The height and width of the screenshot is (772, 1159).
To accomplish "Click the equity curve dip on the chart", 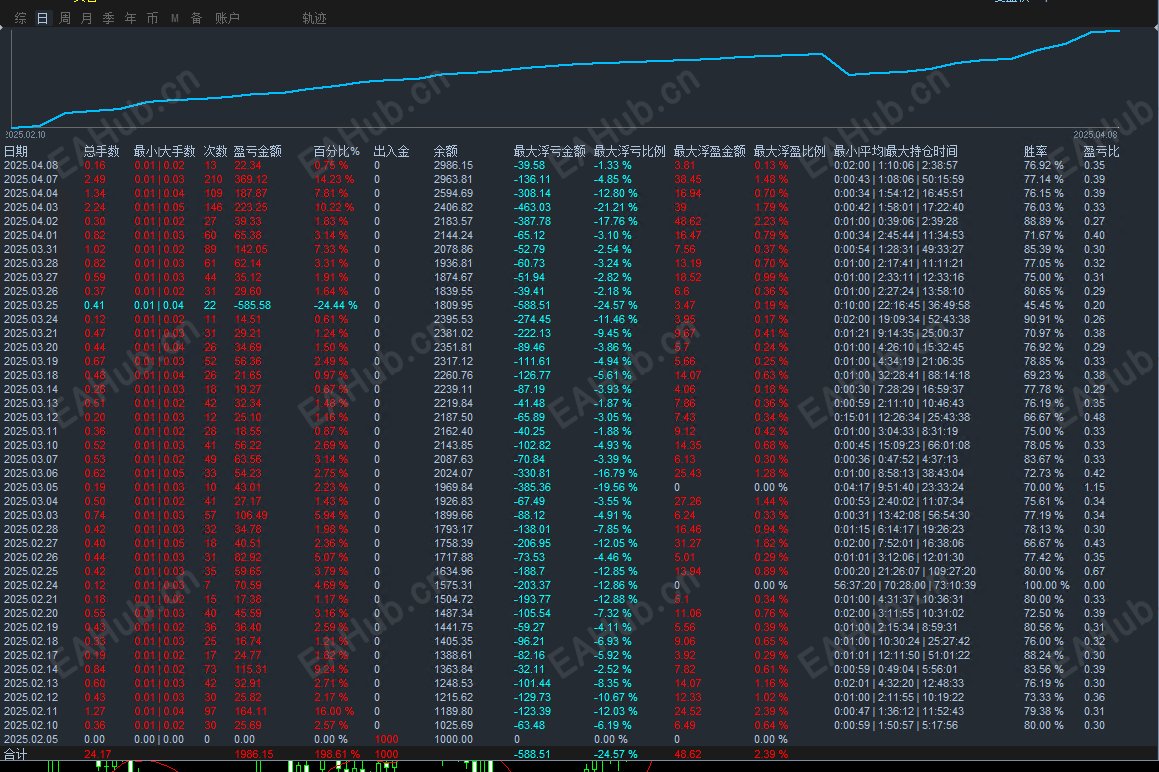I will click(849, 74).
